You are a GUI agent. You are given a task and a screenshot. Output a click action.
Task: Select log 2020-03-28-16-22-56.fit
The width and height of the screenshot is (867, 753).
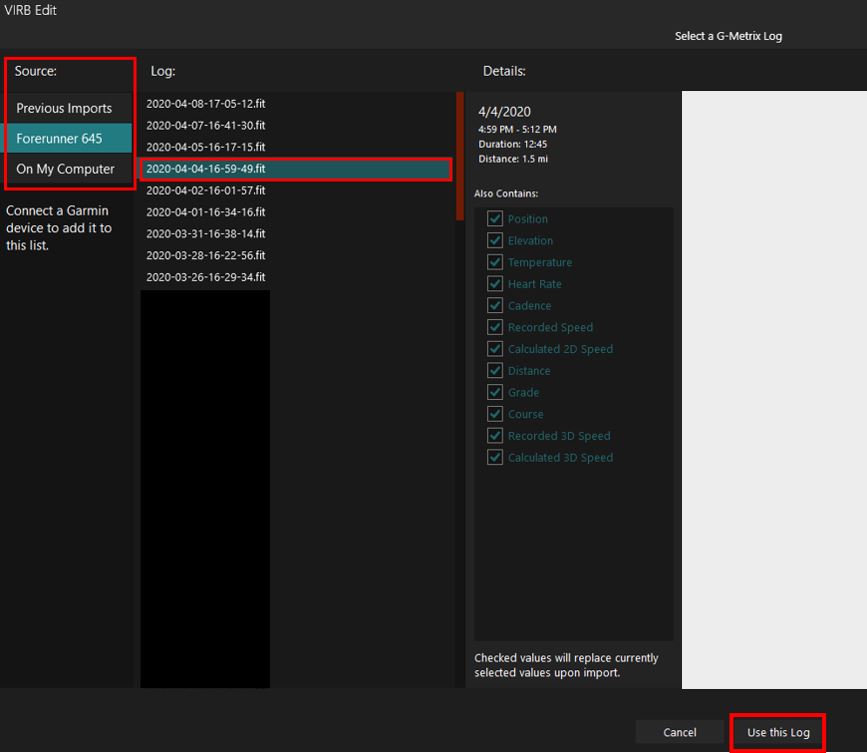(297, 255)
